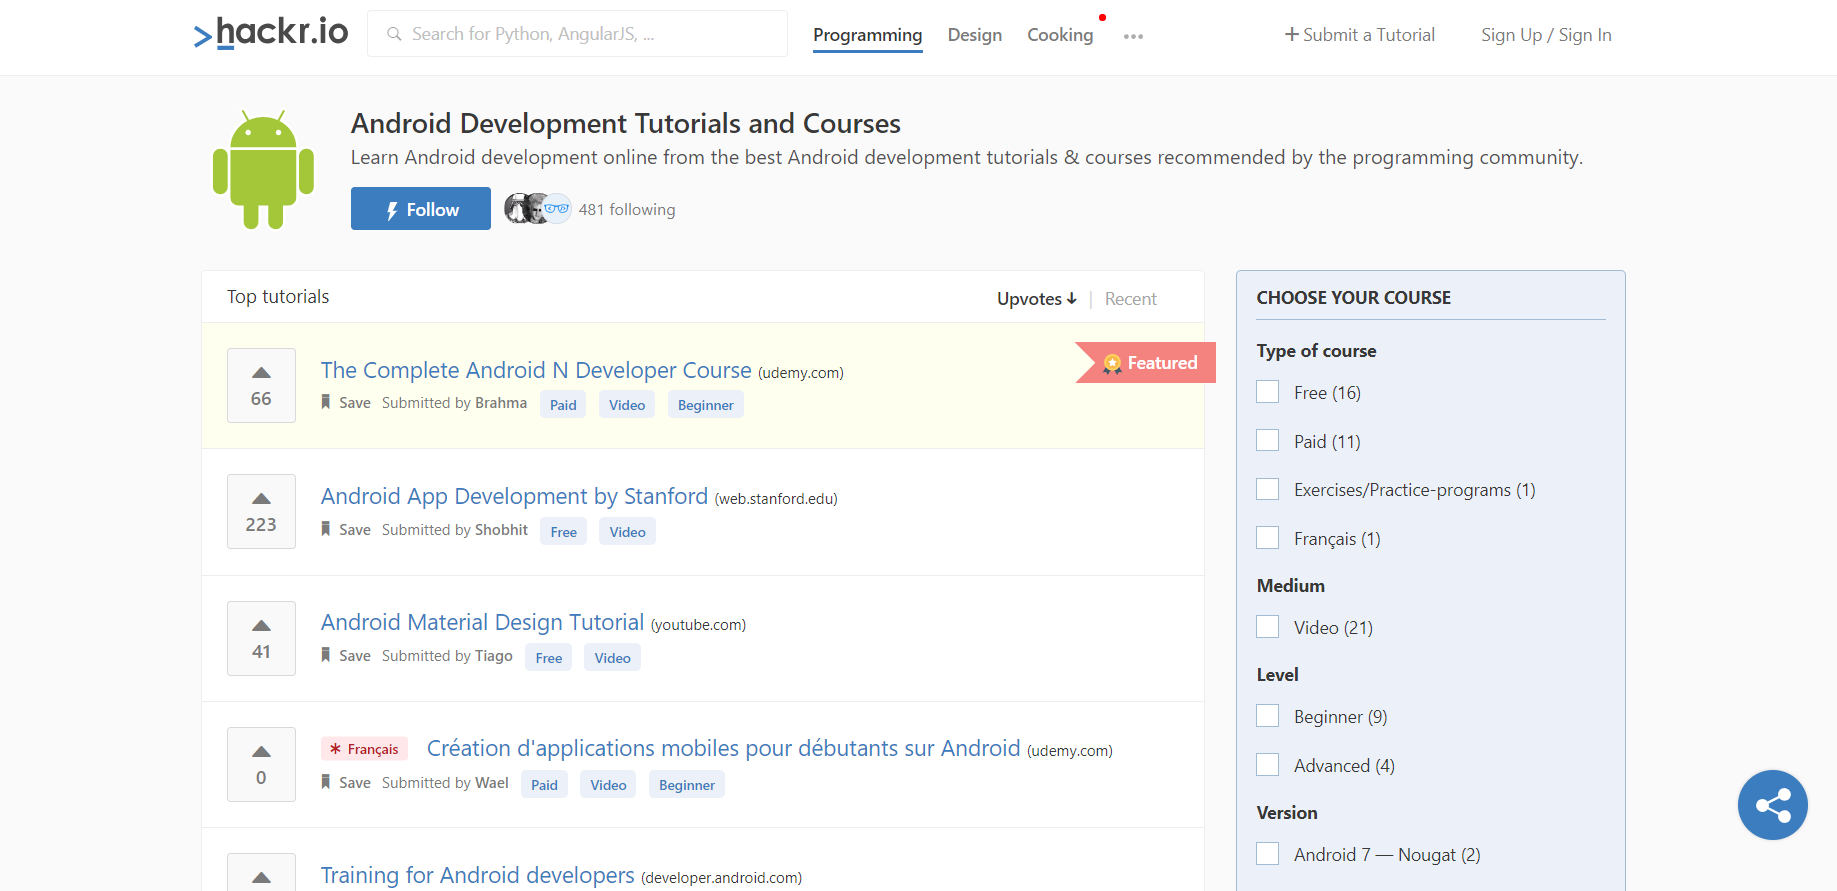The height and width of the screenshot is (891, 1837).
Task: Upvote Android App Development by Stanford
Action: tap(261, 511)
